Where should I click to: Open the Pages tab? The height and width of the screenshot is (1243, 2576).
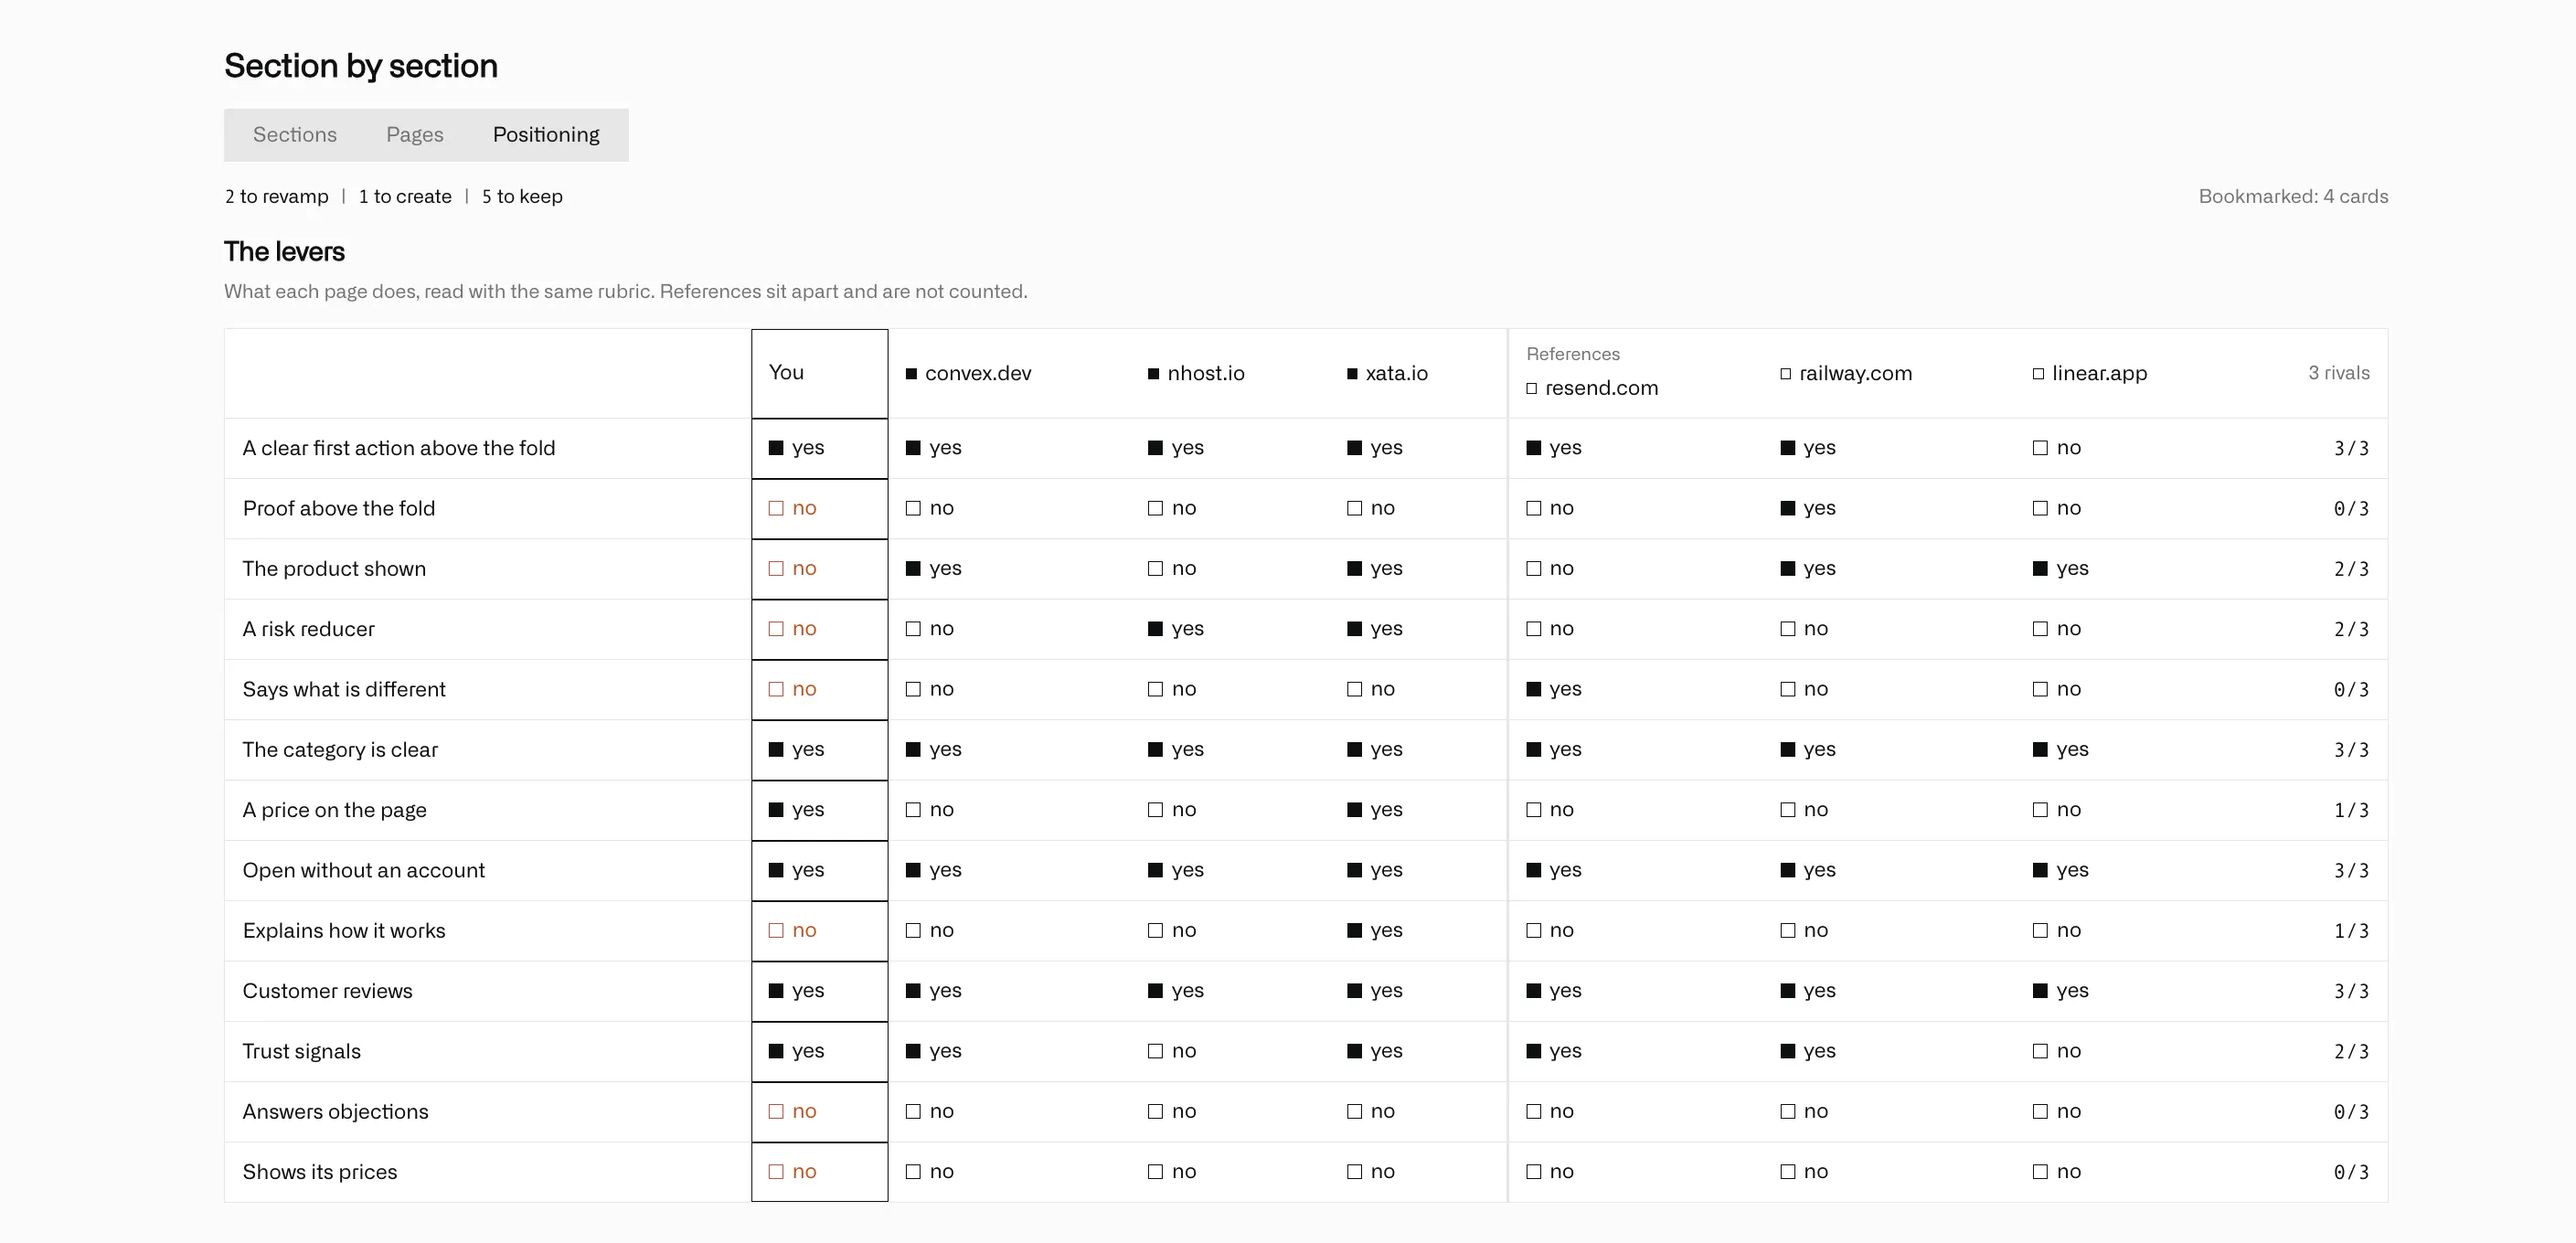415,135
